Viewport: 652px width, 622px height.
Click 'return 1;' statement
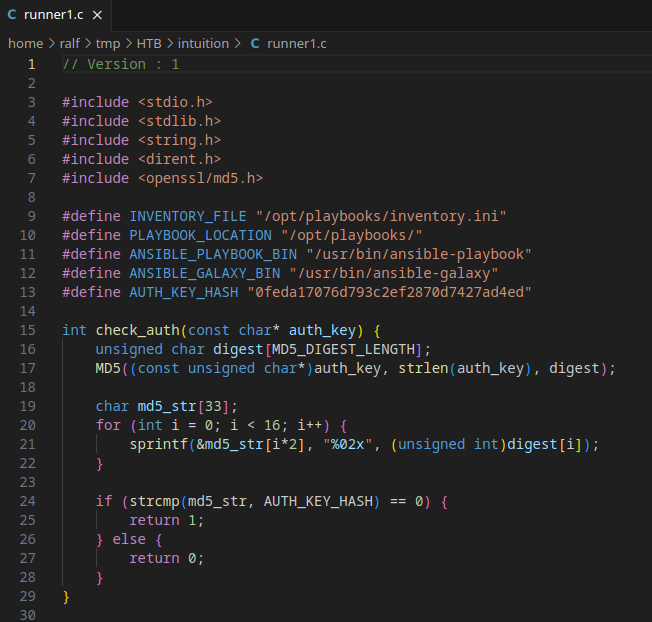pos(167,521)
